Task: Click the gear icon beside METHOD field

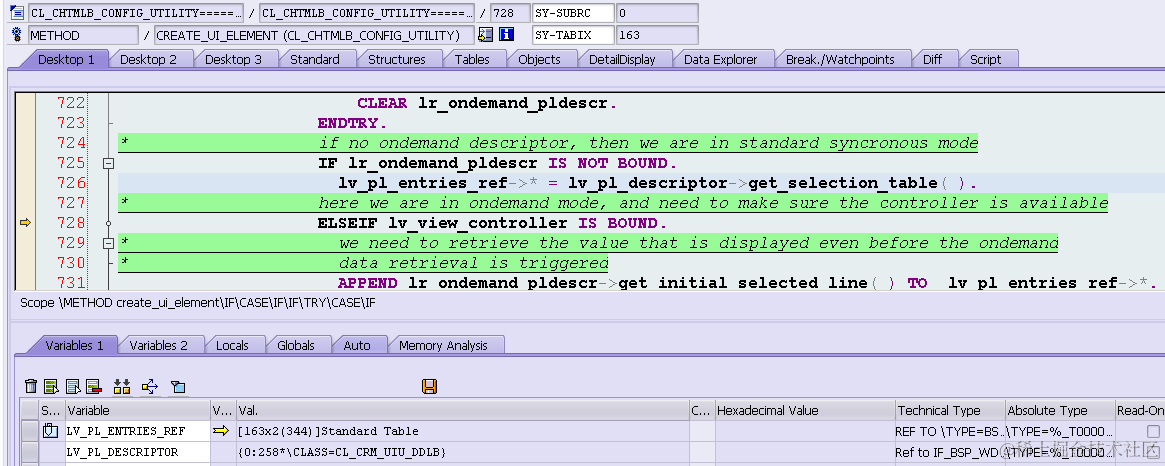Action: pos(16,34)
